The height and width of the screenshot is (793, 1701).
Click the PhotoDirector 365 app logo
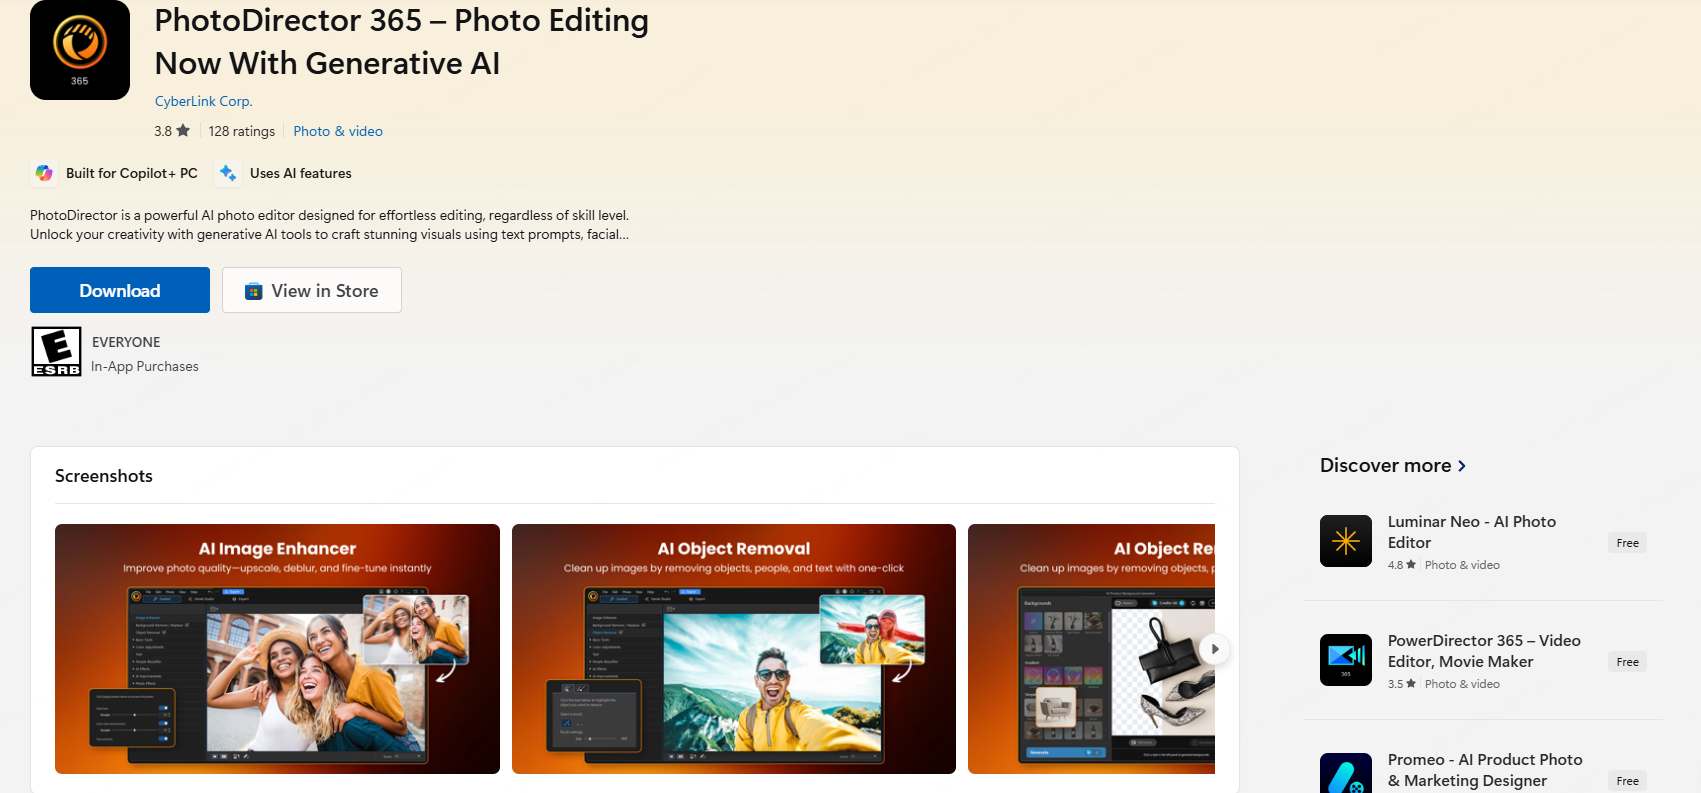[80, 50]
